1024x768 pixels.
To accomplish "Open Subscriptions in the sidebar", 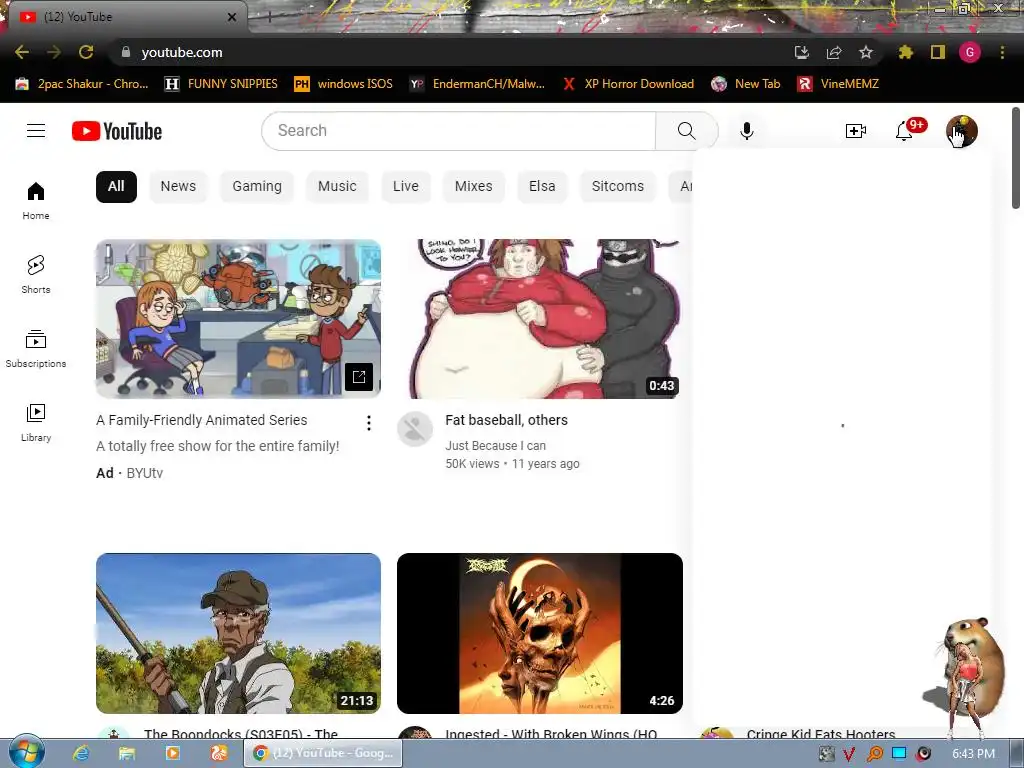I will [x=36, y=349].
